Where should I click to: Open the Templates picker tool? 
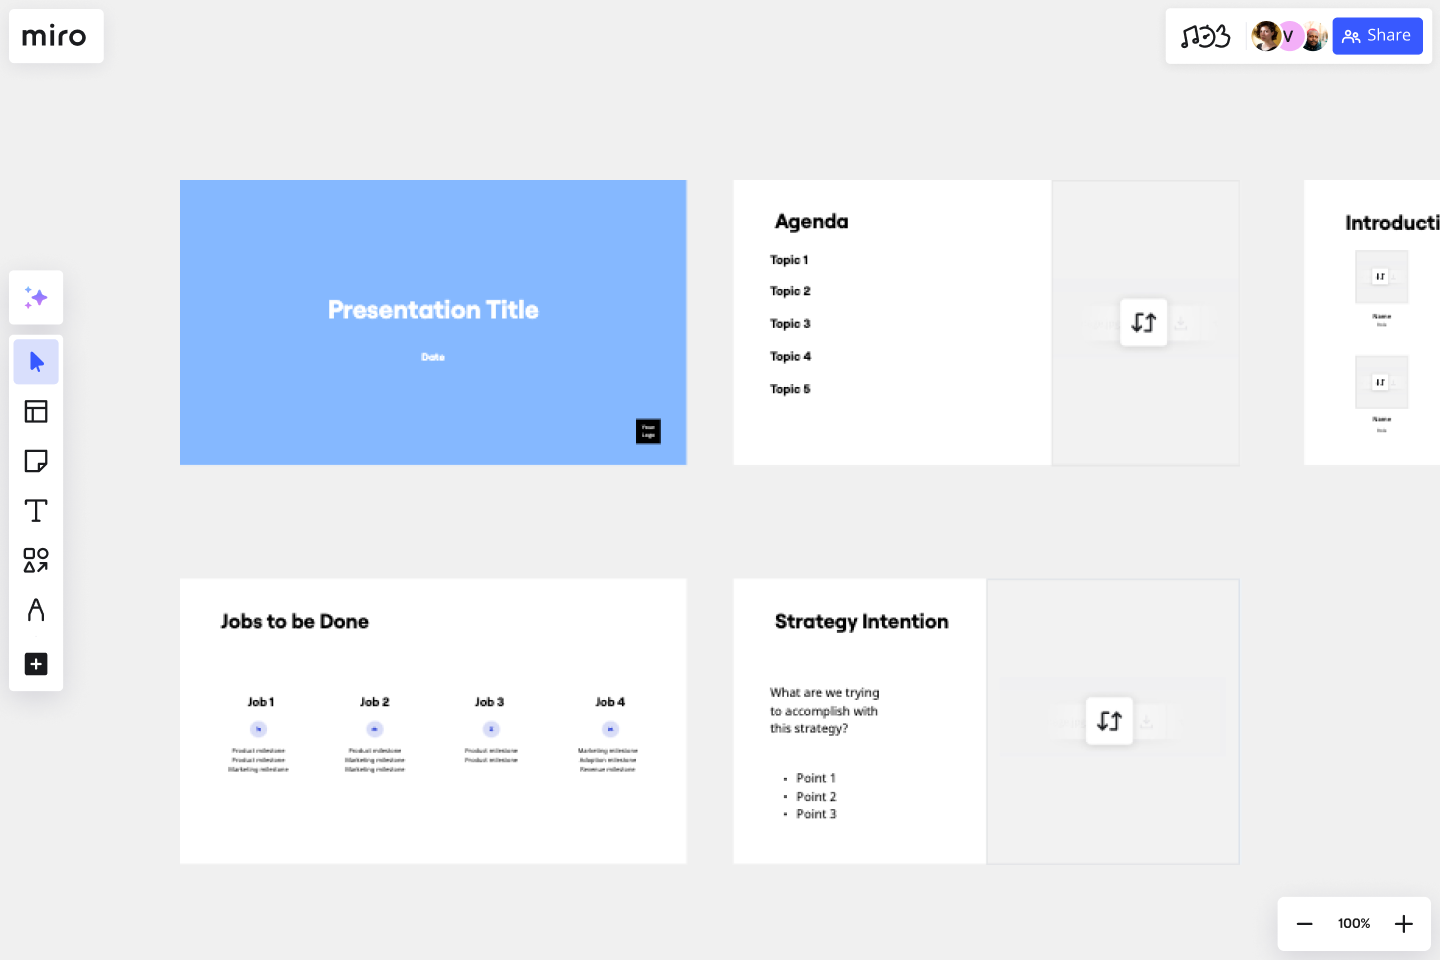pyautogui.click(x=36, y=411)
